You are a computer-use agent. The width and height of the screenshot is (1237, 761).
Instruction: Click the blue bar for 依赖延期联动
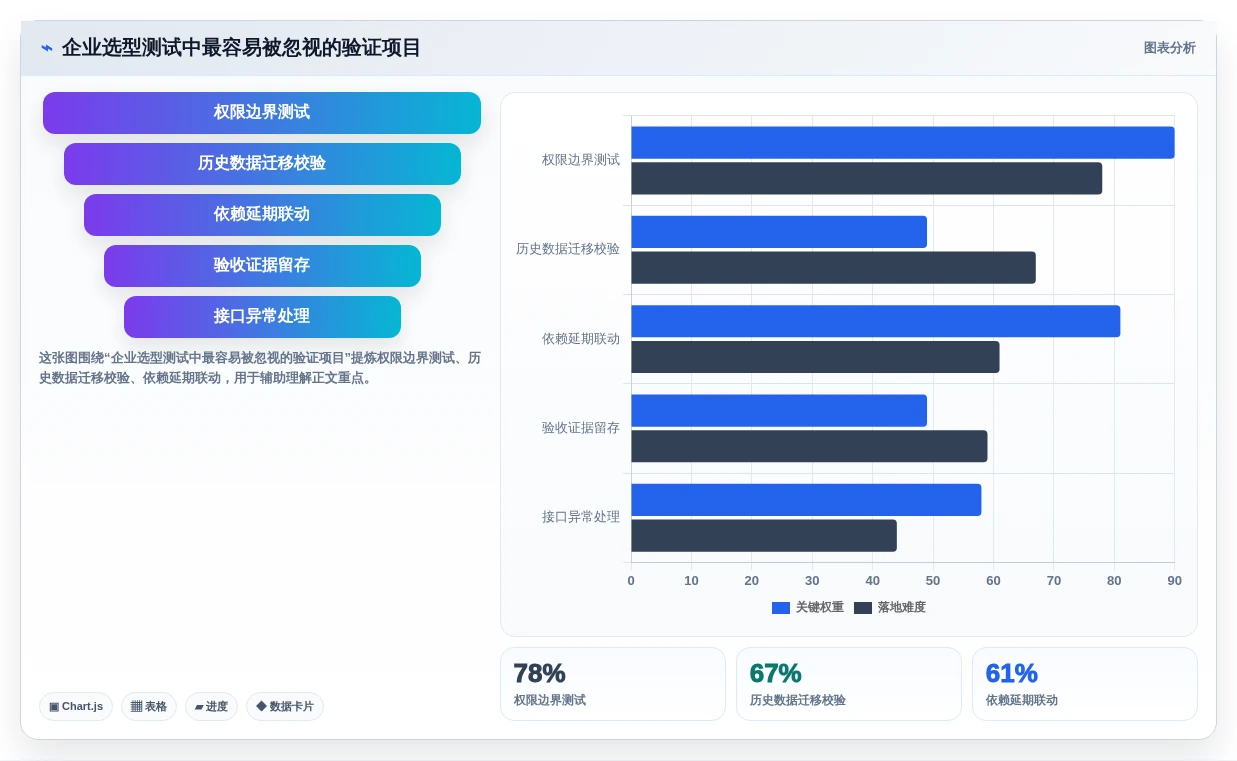tap(875, 321)
